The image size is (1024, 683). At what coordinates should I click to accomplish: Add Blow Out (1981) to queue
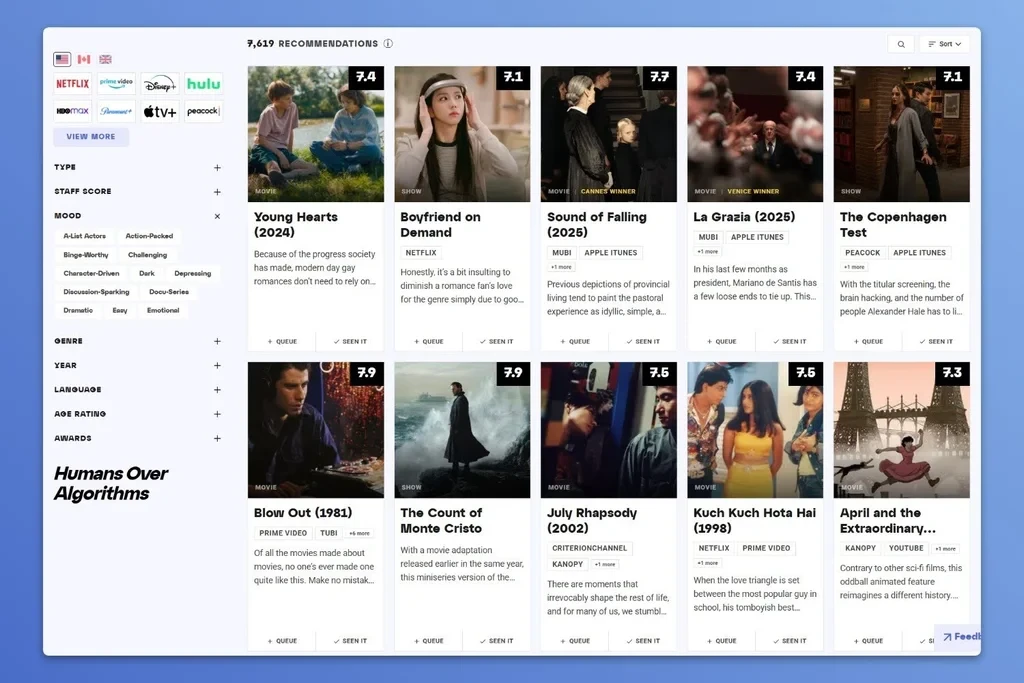pyautogui.click(x=282, y=641)
